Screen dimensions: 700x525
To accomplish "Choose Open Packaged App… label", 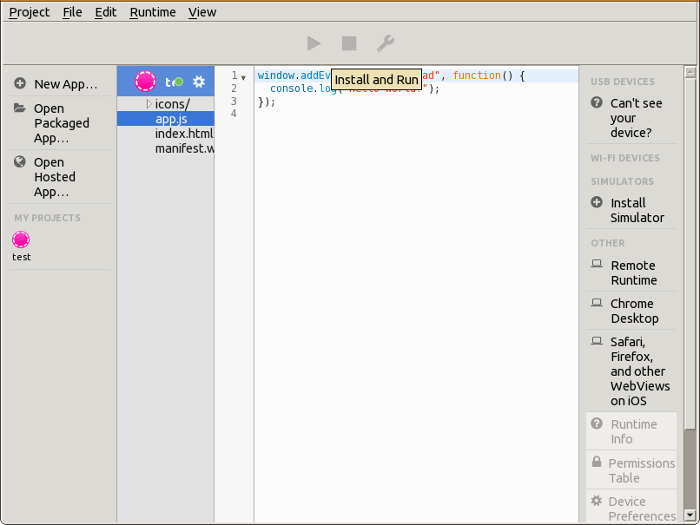I will click(62, 123).
